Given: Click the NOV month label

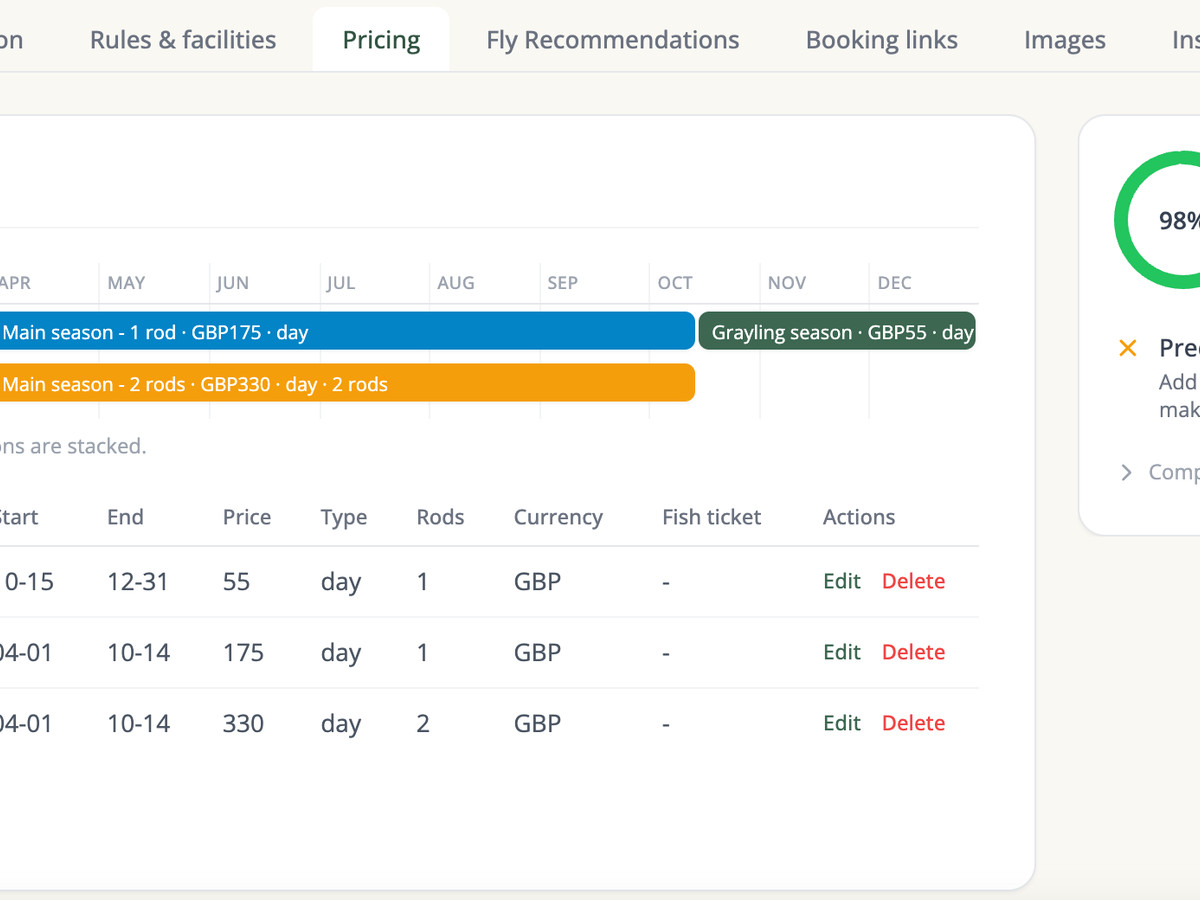Looking at the screenshot, I should (x=787, y=283).
